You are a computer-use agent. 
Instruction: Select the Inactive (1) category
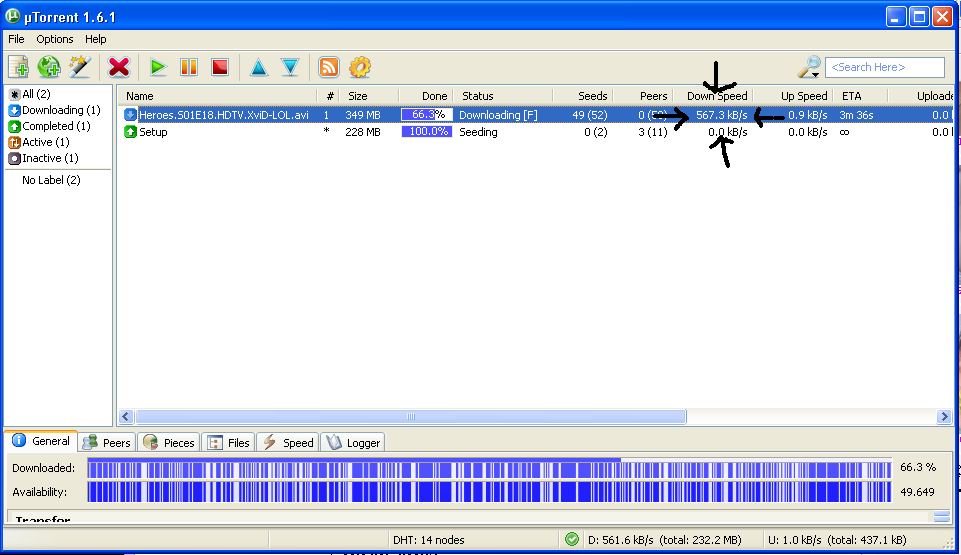coord(50,157)
